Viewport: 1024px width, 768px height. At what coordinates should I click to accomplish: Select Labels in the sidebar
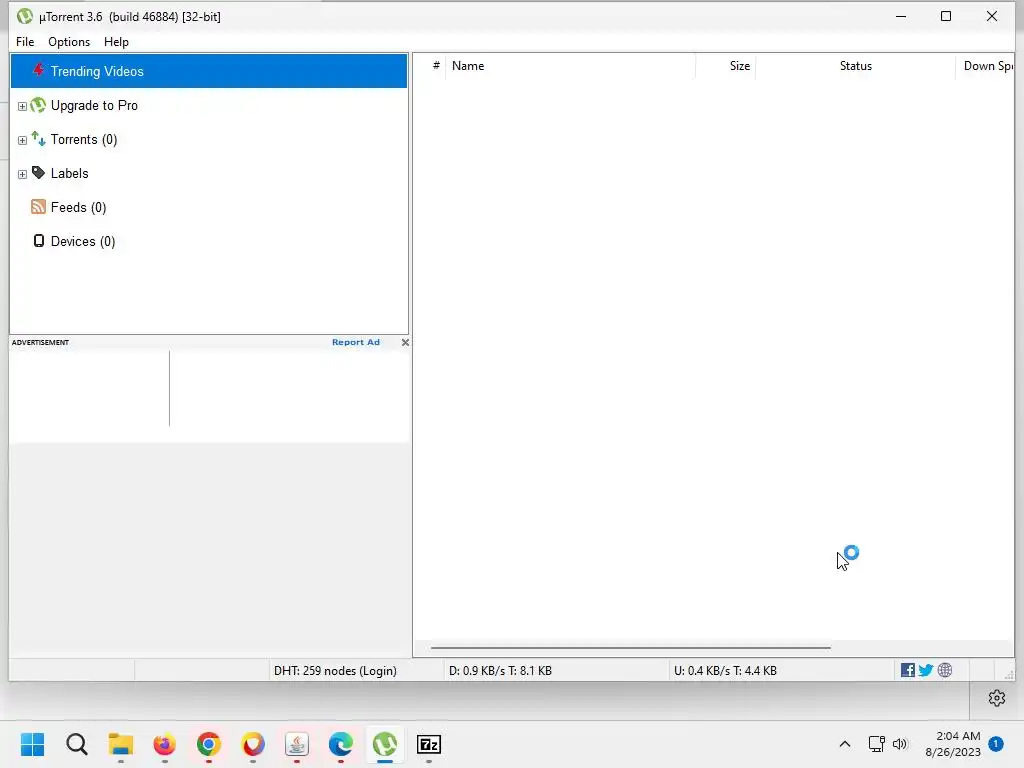pyautogui.click(x=69, y=173)
